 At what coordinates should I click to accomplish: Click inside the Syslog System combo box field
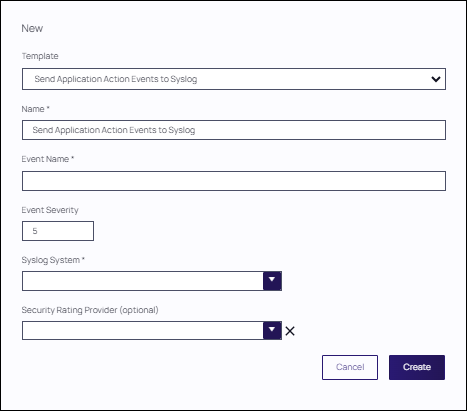click(x=143, y=281)
